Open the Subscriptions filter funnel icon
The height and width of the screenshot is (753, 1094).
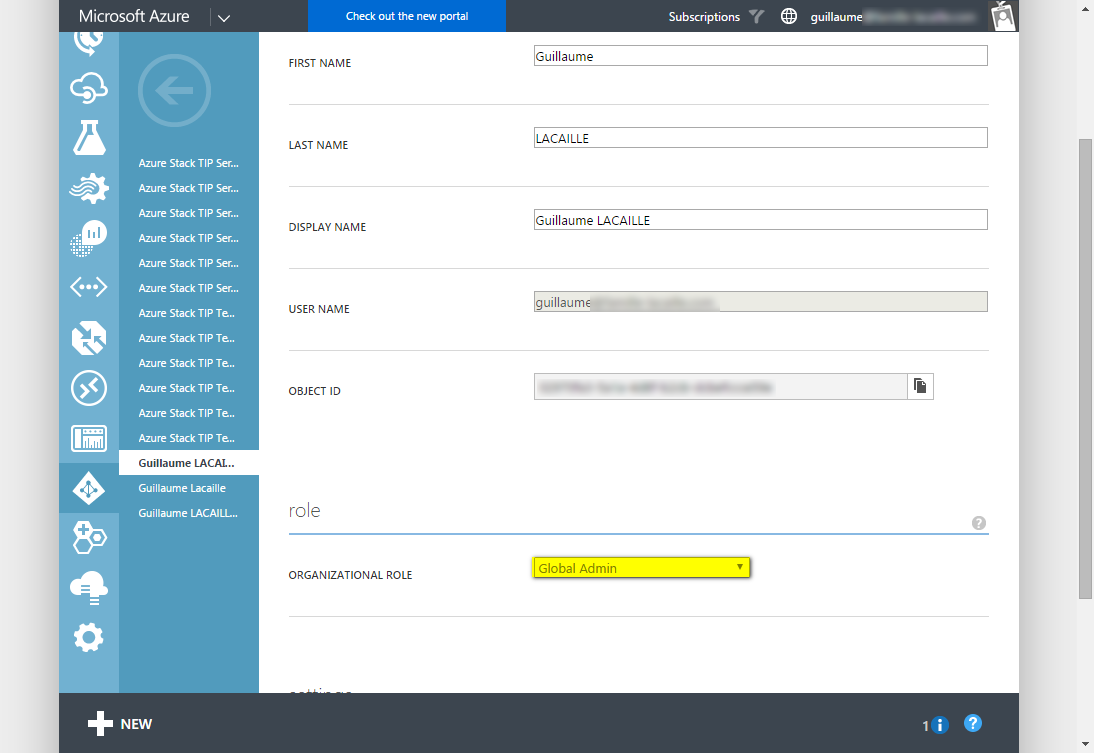pyautogui.click(x=756, y=16)
